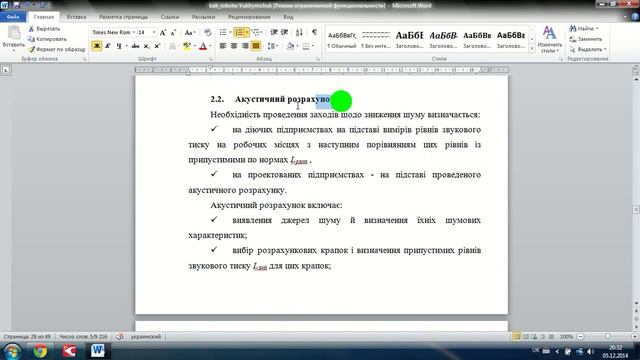Click the shrink font icon
The width and height of the screenshot is (640, 360).
pos(173,33)
